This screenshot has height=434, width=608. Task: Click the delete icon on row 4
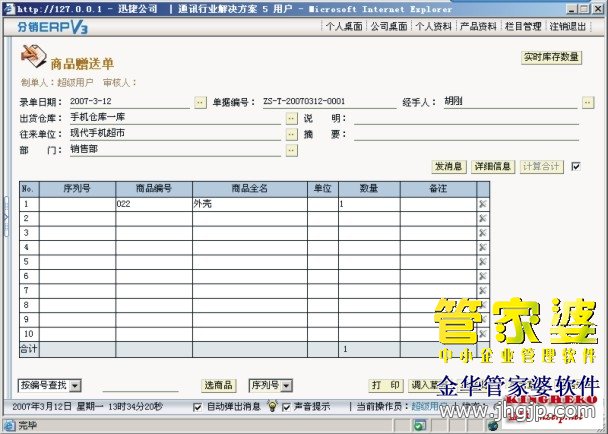point(483,247)
